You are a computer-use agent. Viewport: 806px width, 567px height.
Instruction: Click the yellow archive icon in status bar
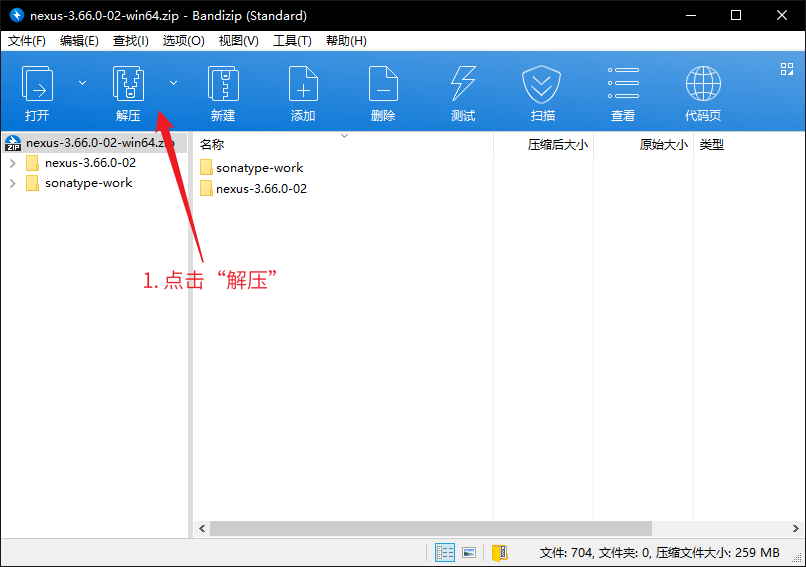point(499,552)
